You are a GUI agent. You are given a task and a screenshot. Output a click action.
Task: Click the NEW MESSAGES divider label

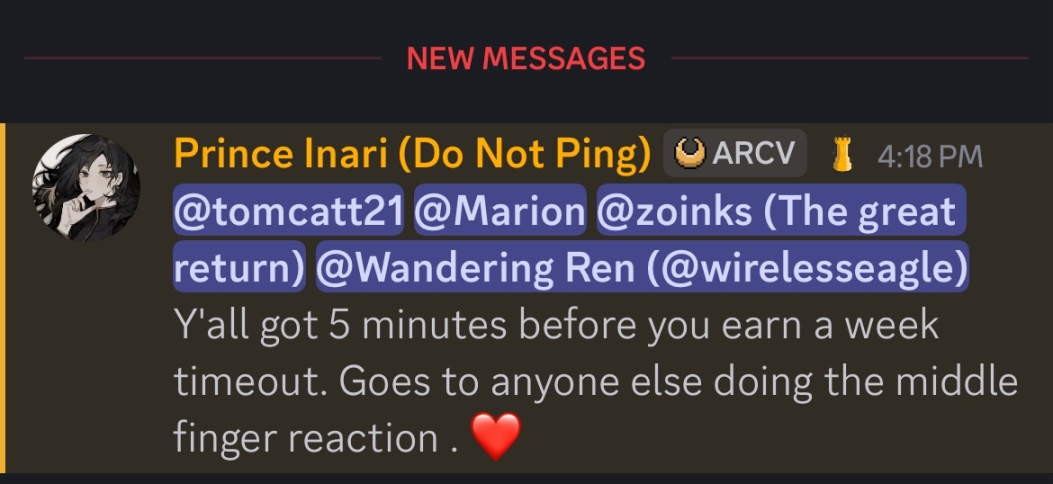tap(525, 58)
